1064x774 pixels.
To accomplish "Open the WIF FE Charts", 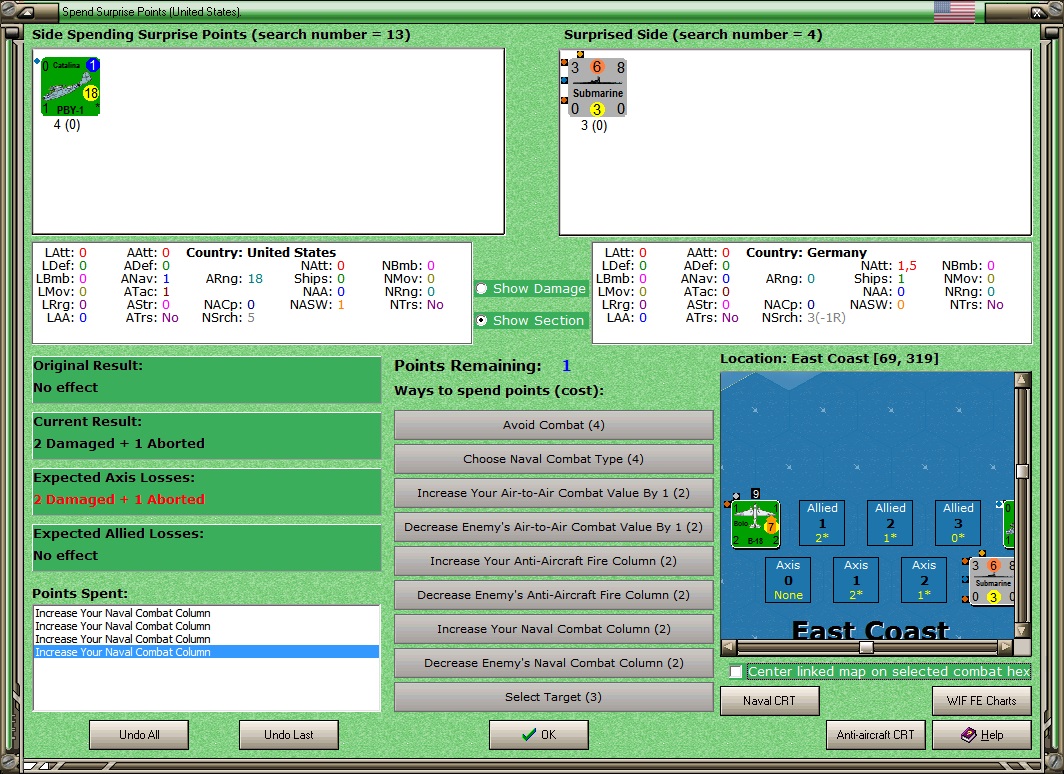I will 982,701.
